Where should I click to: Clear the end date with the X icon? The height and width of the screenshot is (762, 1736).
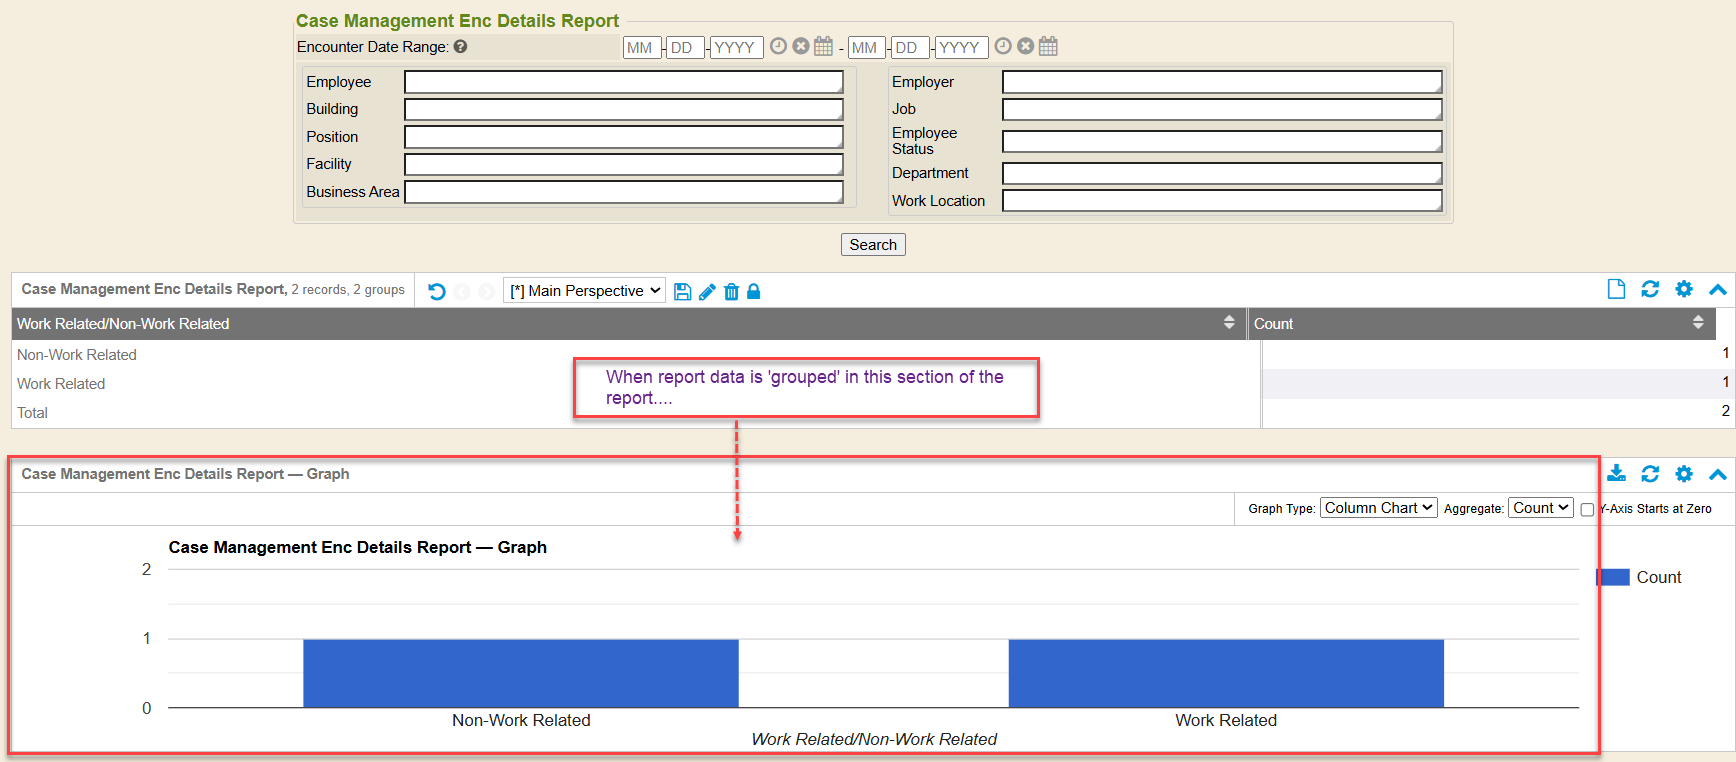pyautogui.click(x=1025, y=46)
